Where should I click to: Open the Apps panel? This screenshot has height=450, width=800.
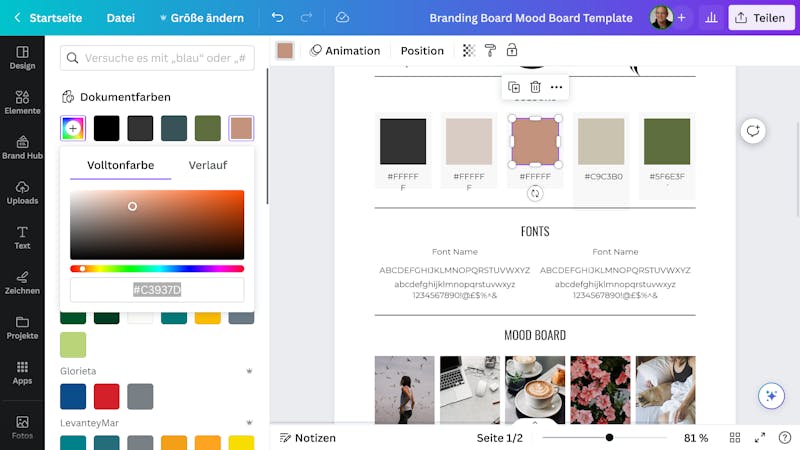22,372
